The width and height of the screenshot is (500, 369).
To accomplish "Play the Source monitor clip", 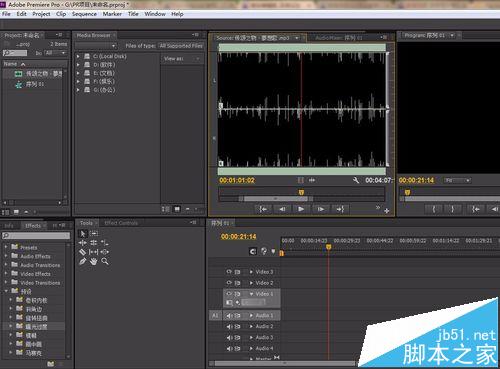I will tap(301, 209).
